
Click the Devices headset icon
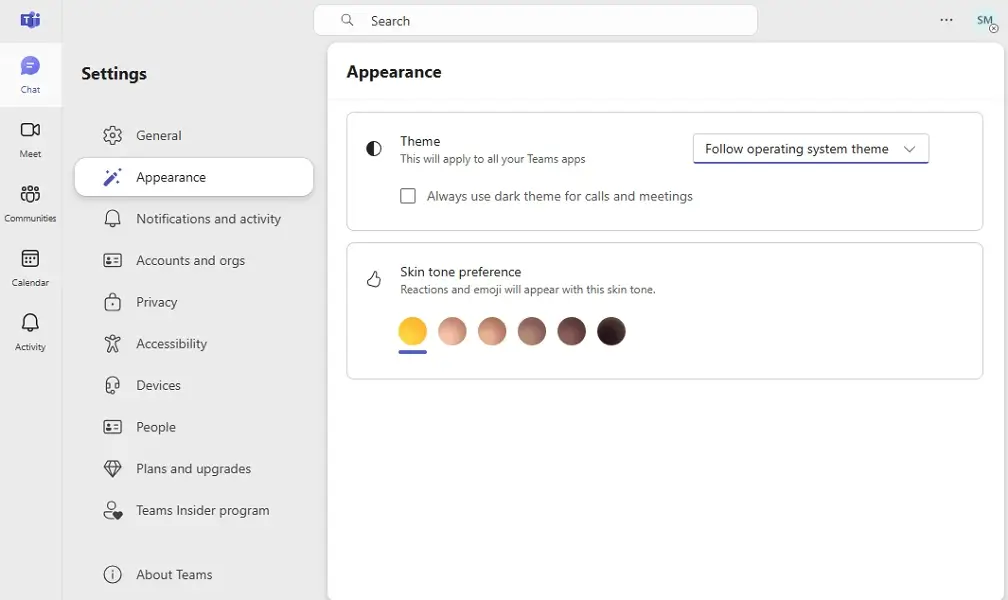(112, 385)
